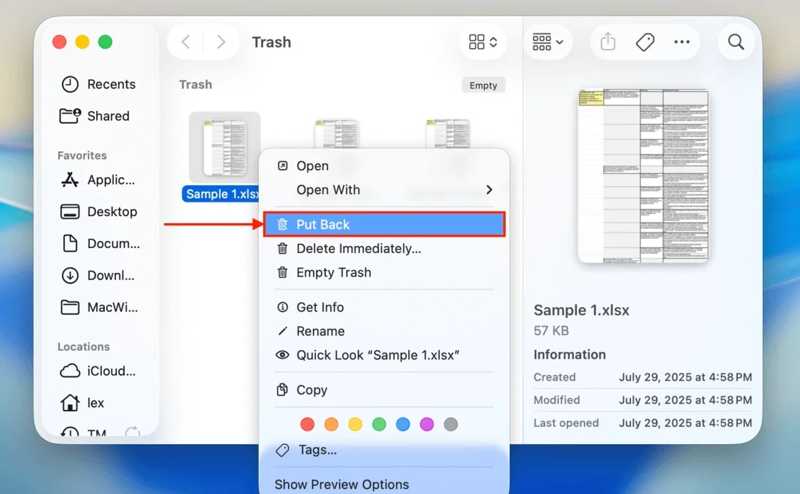This screenshot has height=494, width=800.
Task: Apply the yellow tag color
Action: point(355,424)
